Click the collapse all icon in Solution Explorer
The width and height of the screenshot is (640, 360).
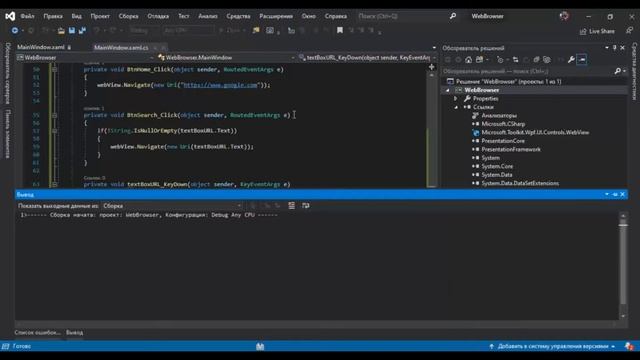pos(536,60)
